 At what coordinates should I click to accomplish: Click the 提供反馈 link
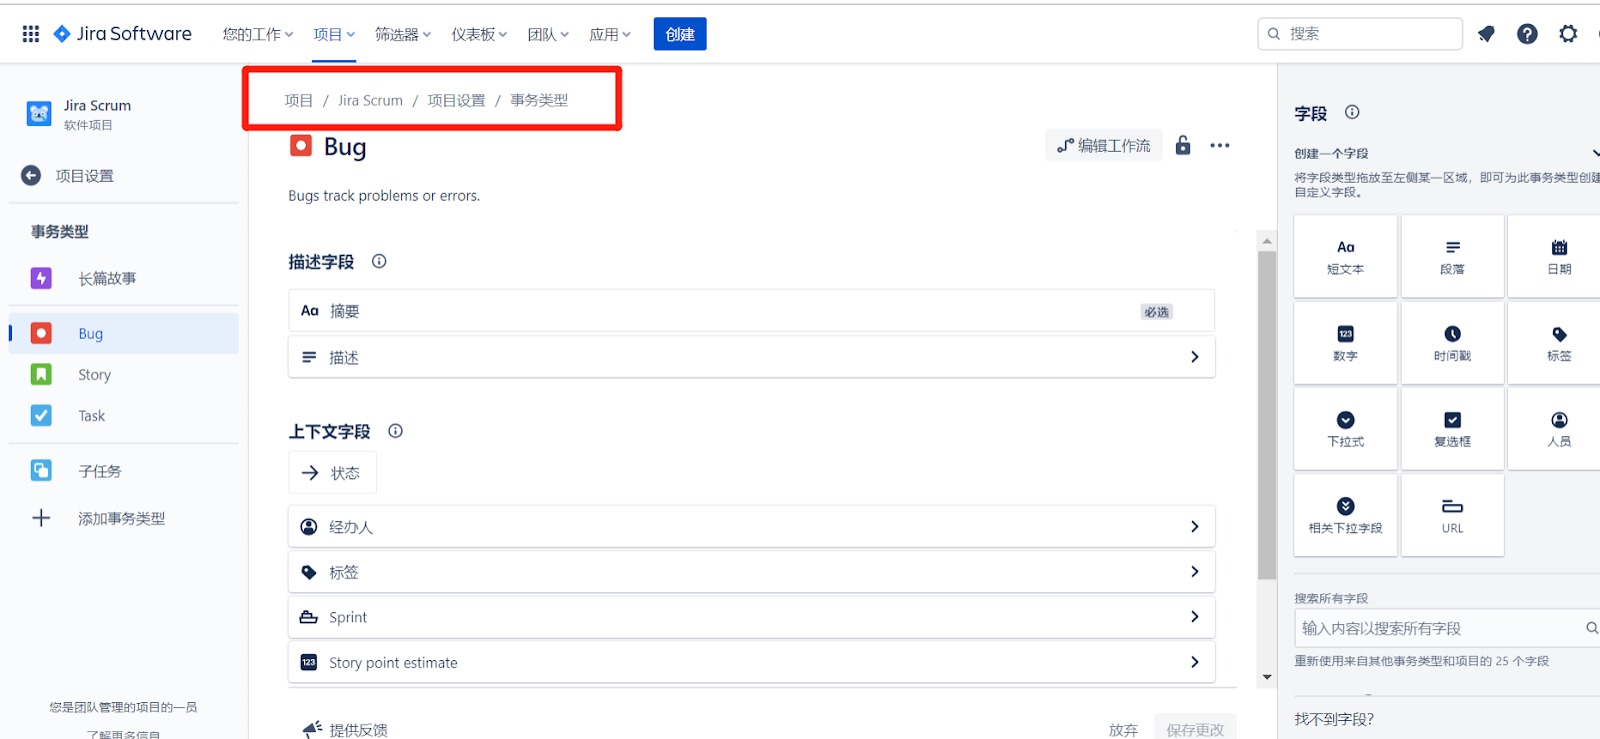[x=345, y=730]
